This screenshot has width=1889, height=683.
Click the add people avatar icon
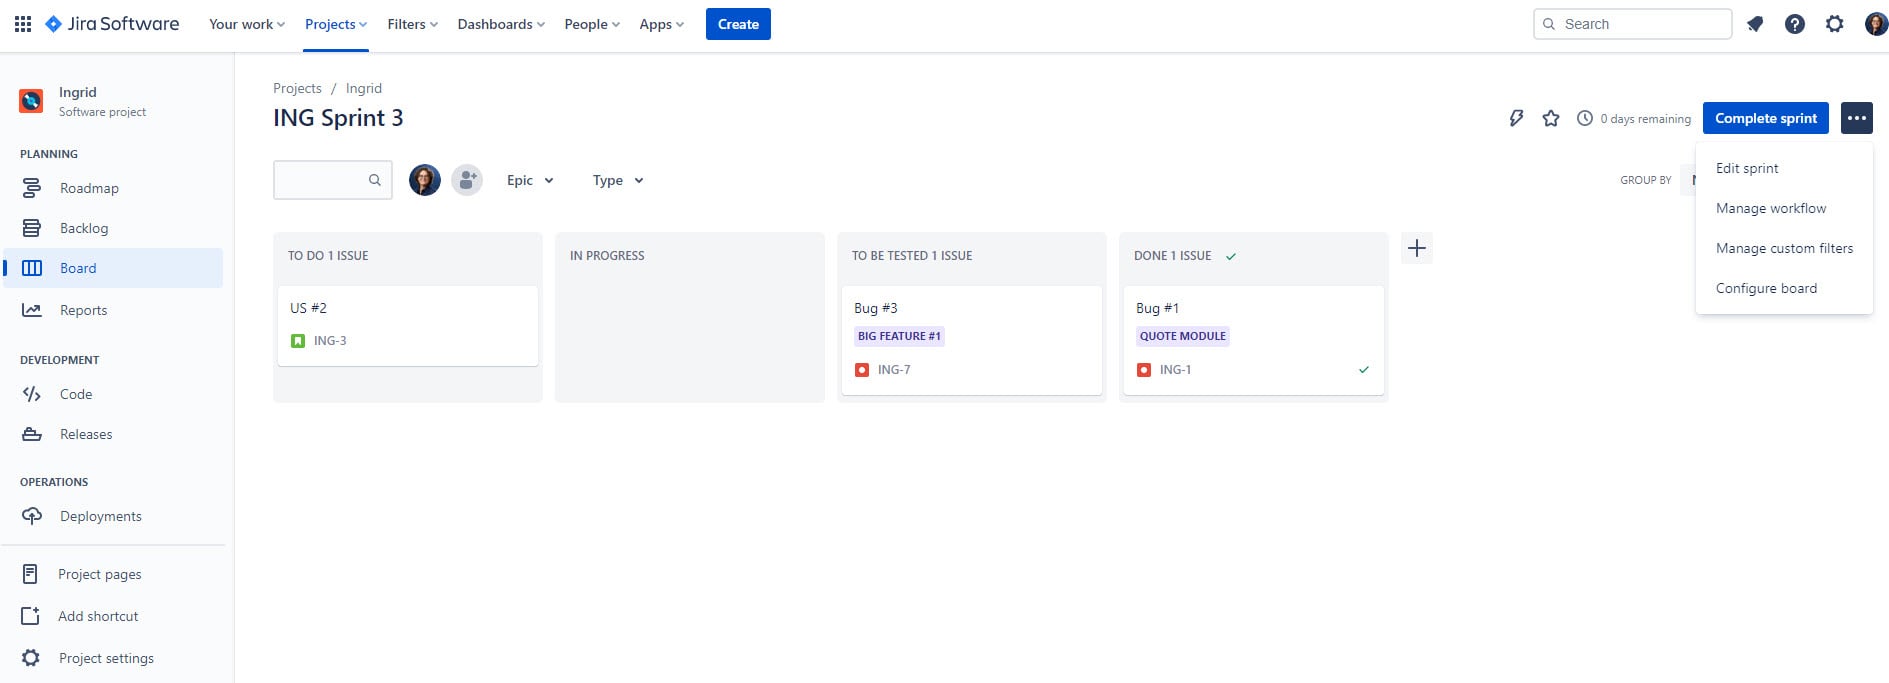pyautogui.click(x=467, y=180)
